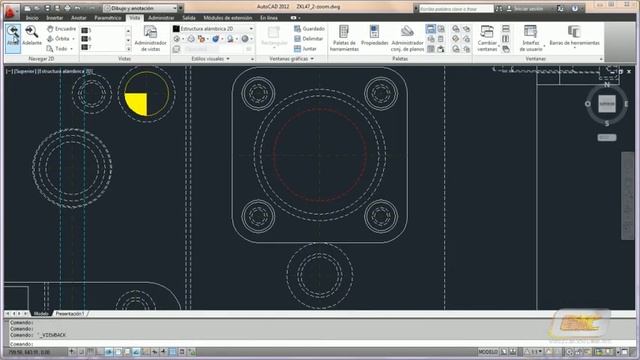Expand the views list gallery arrow
Screen dimensions: 640x360
point(128,49)
